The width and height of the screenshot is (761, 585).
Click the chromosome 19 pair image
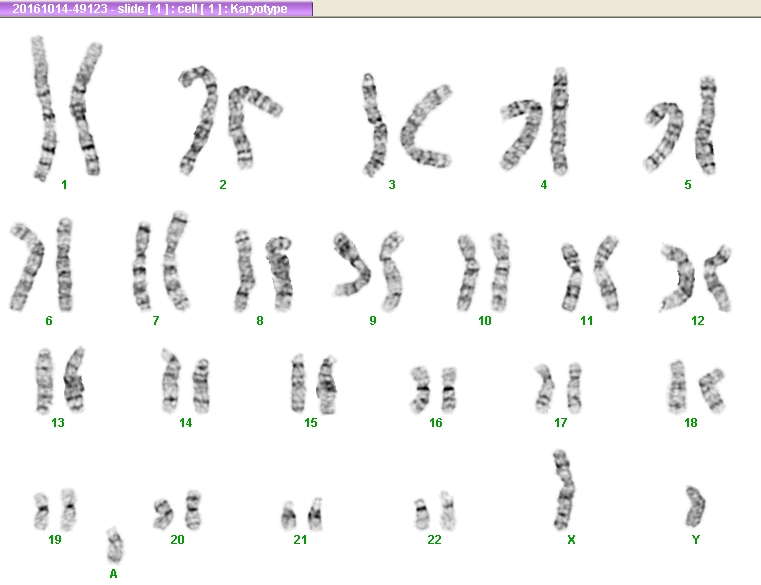[55, 509]
